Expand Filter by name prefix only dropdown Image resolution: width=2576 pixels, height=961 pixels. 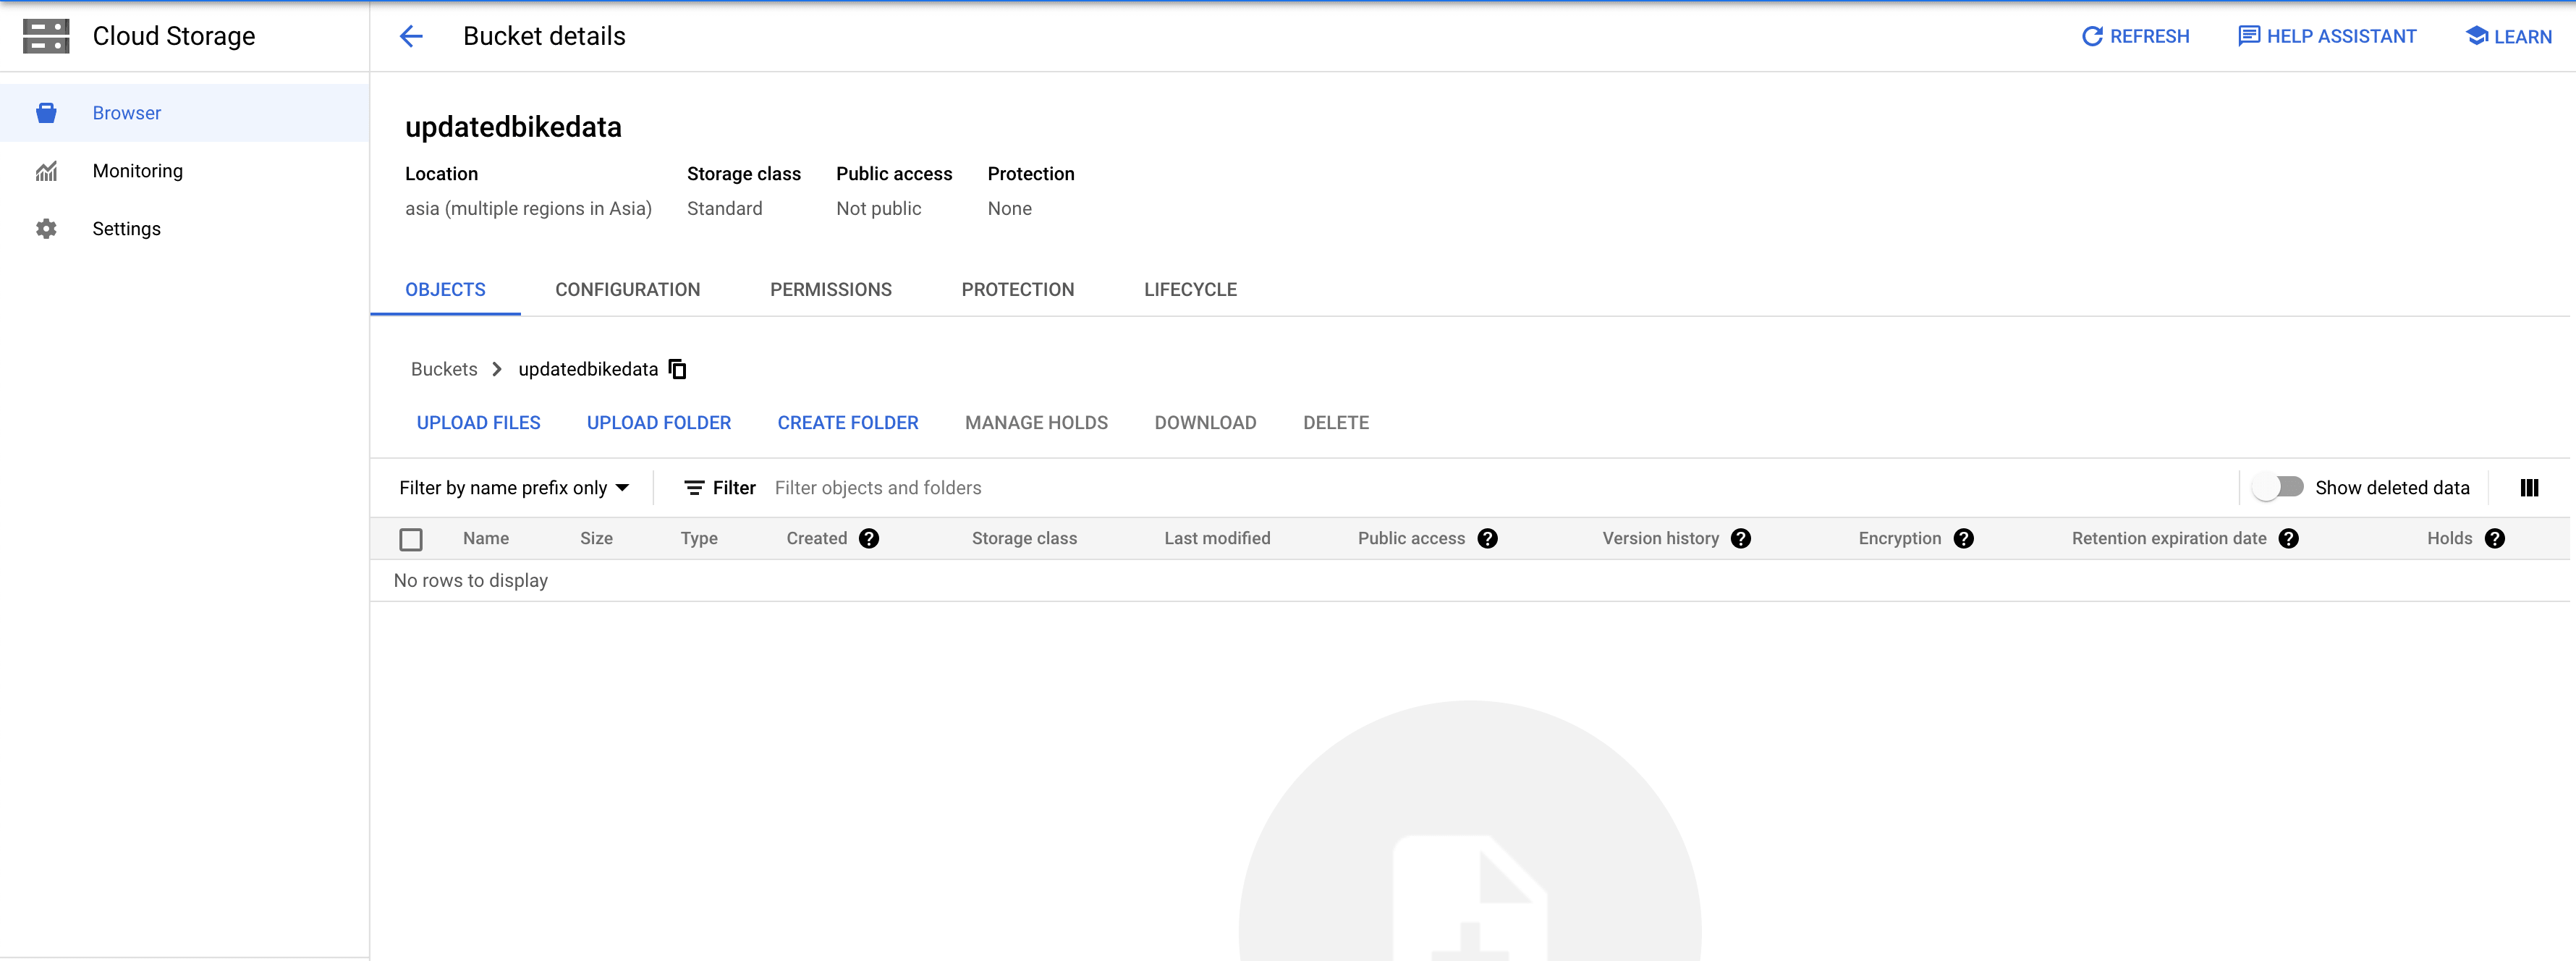click(x=514, y=488)
